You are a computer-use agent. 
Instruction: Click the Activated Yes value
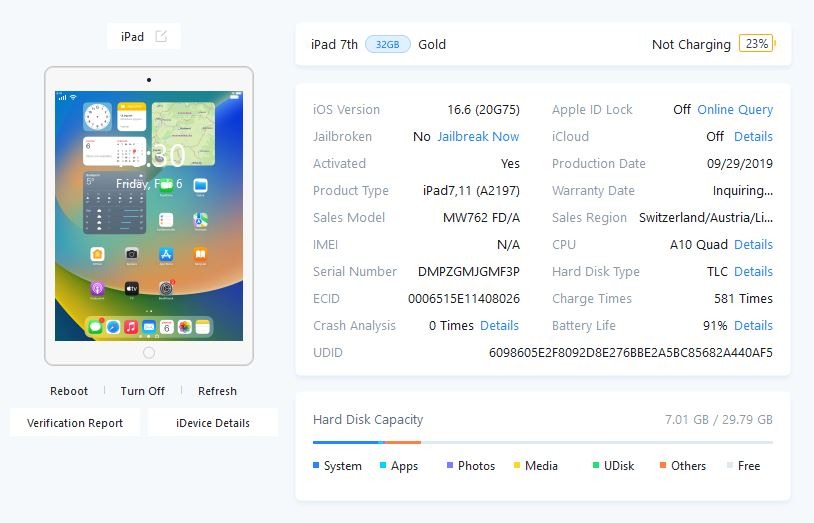click(x=510, y=164)
